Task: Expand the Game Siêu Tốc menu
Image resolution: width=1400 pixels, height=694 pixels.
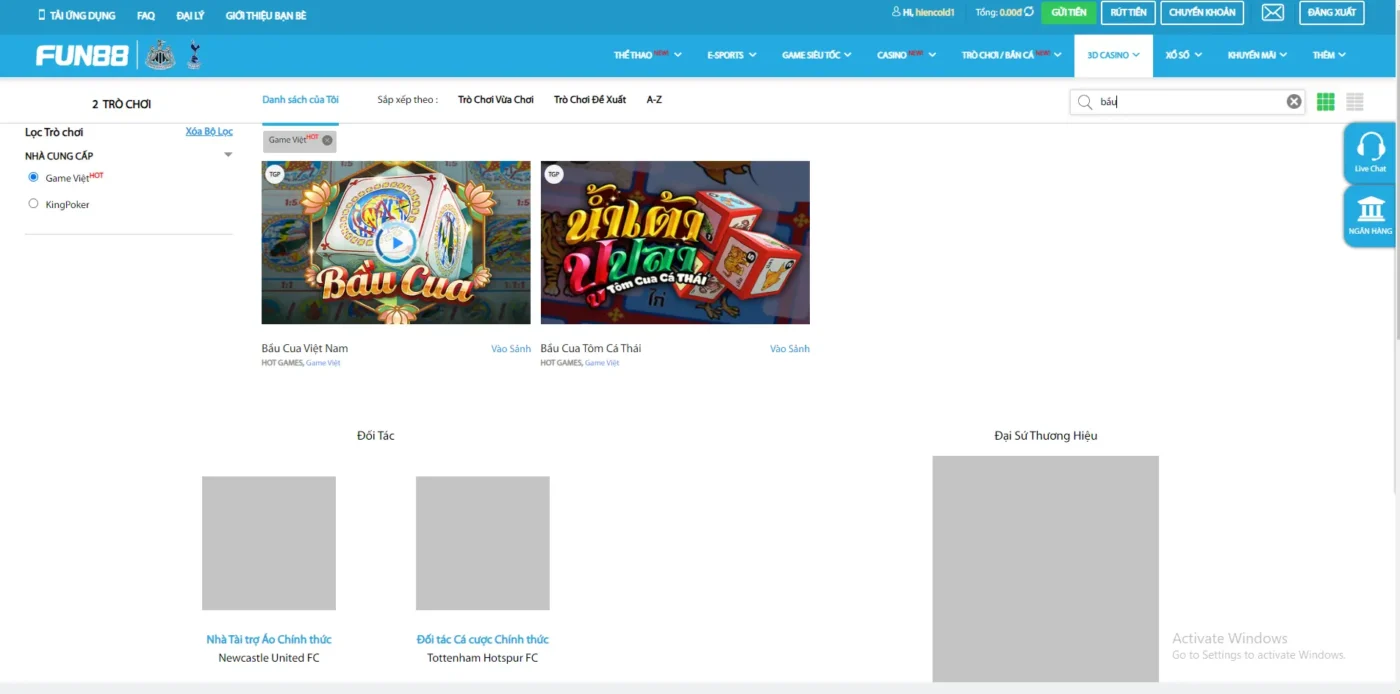Action: (816, 55)
